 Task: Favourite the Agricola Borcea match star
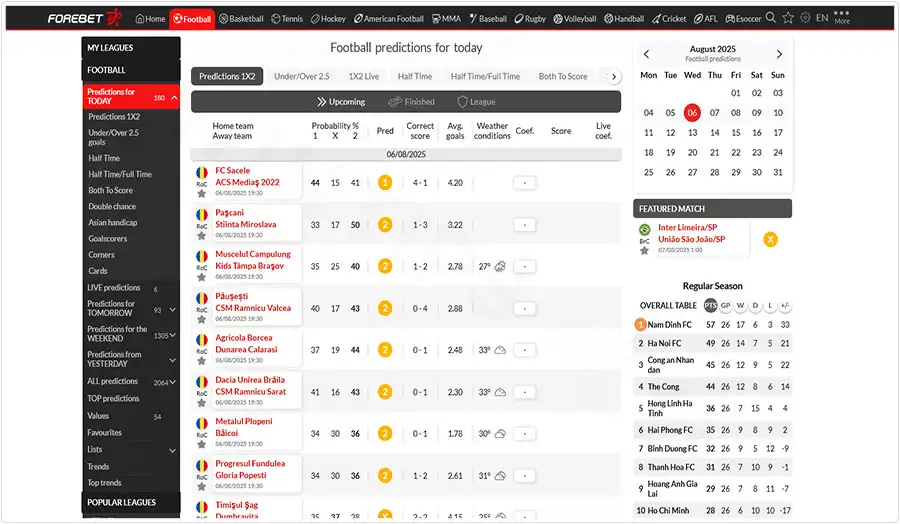point(201,361)
